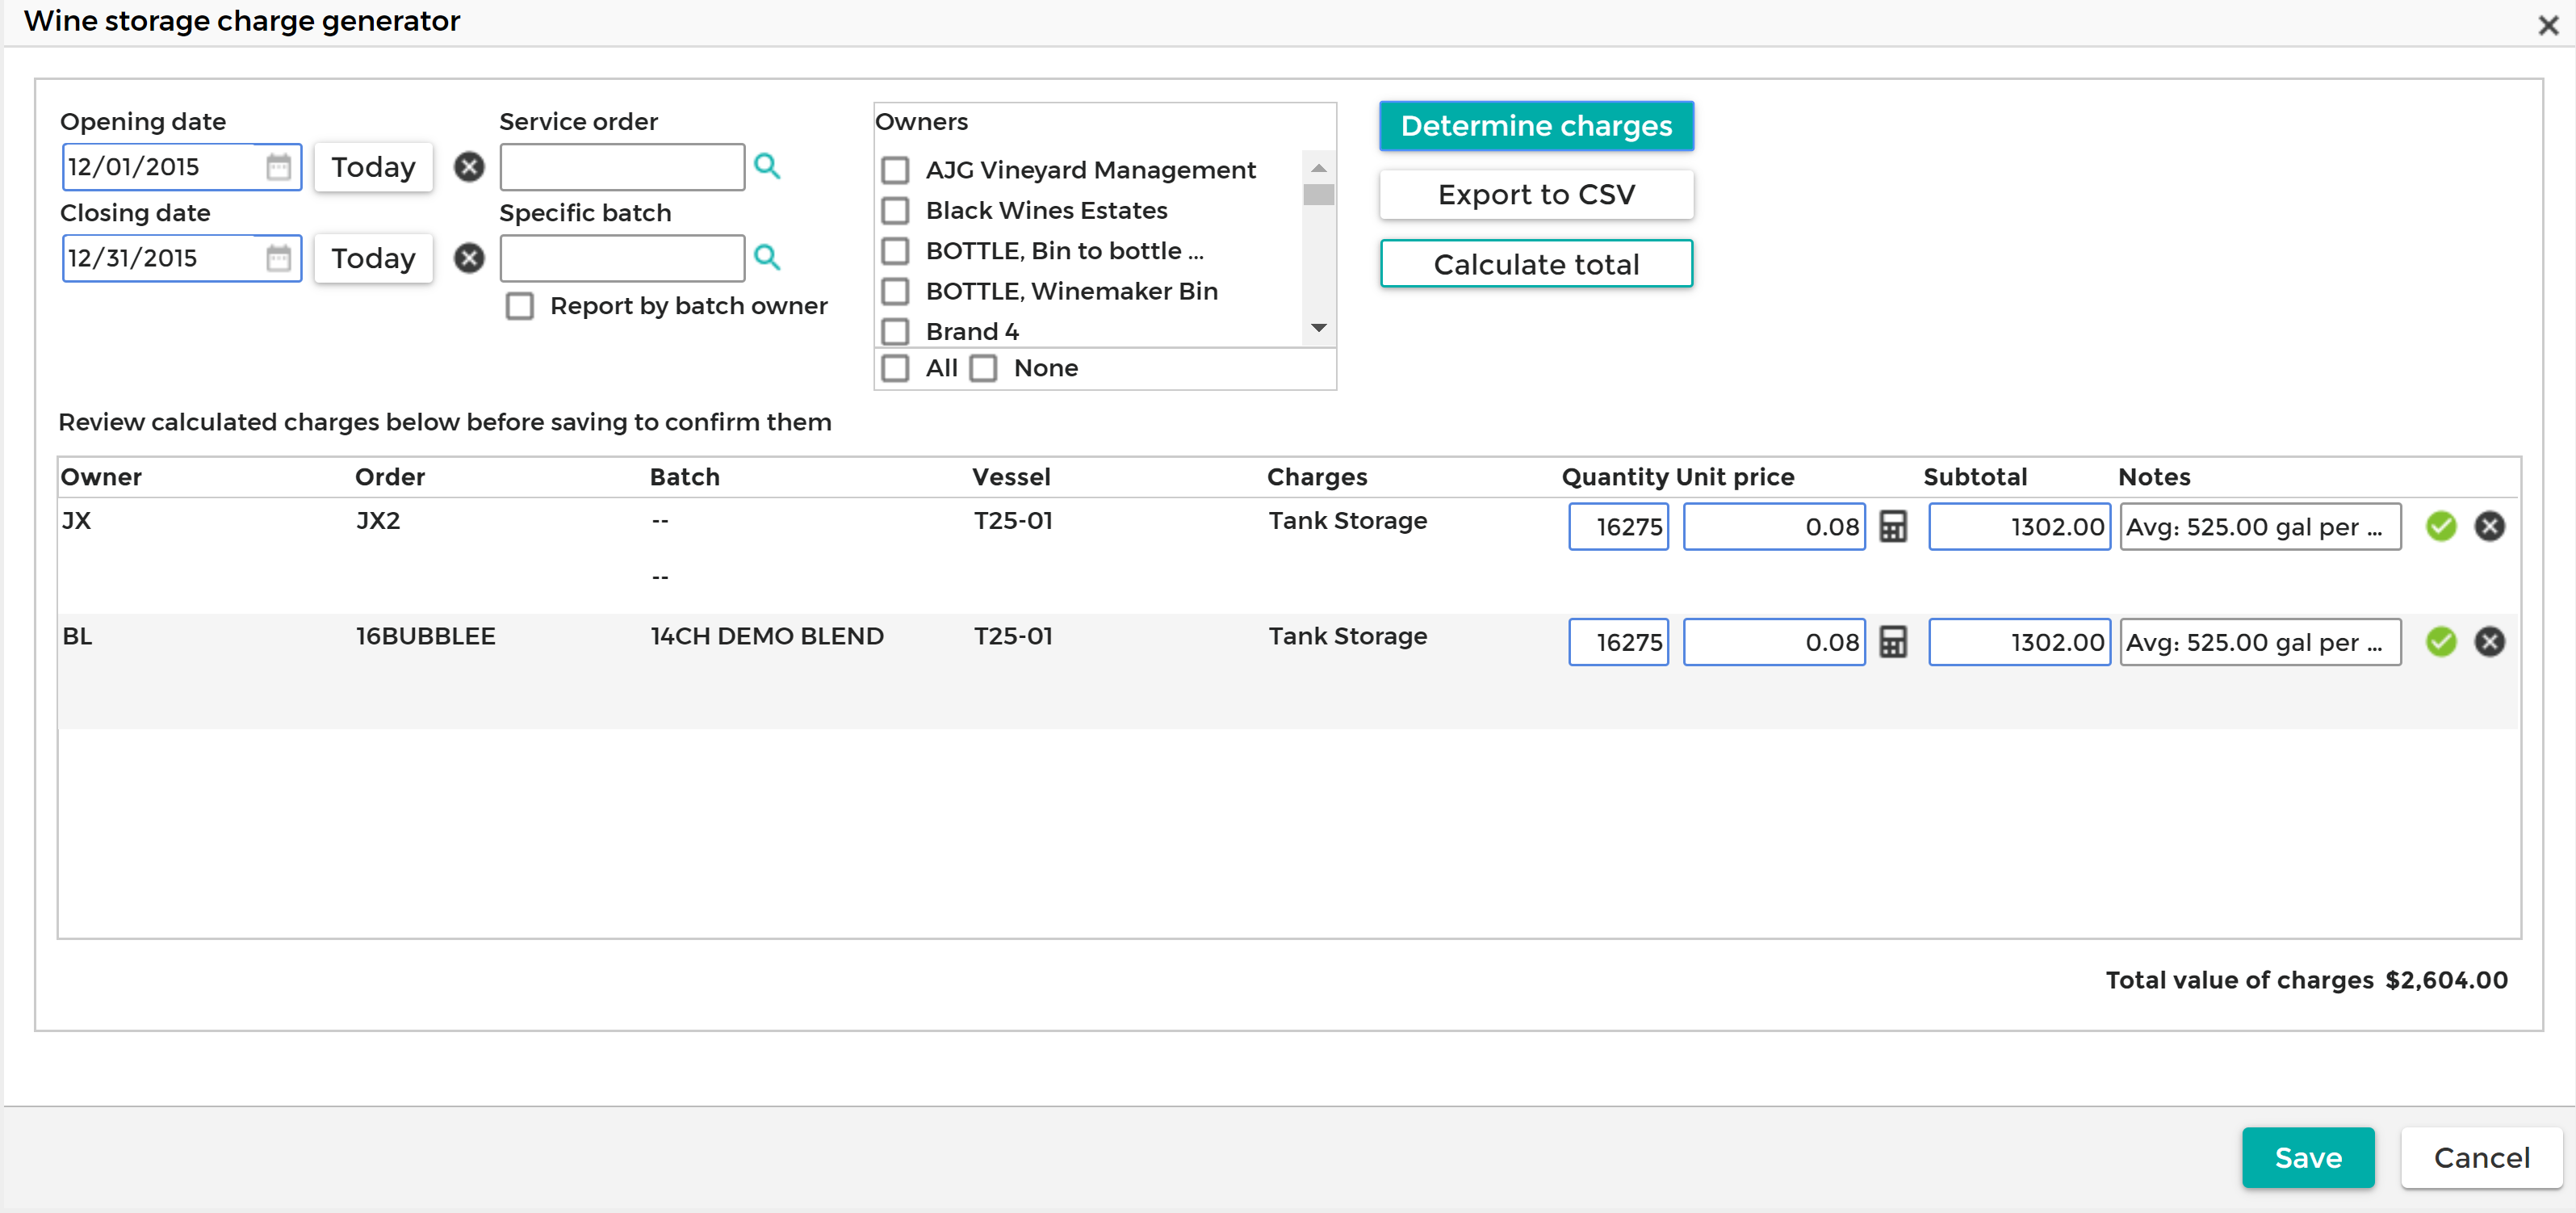2576x1213 pixels.
Task: Confirm the BL charge with green check
Action: pyautogui.click(x=2441, y=642)
